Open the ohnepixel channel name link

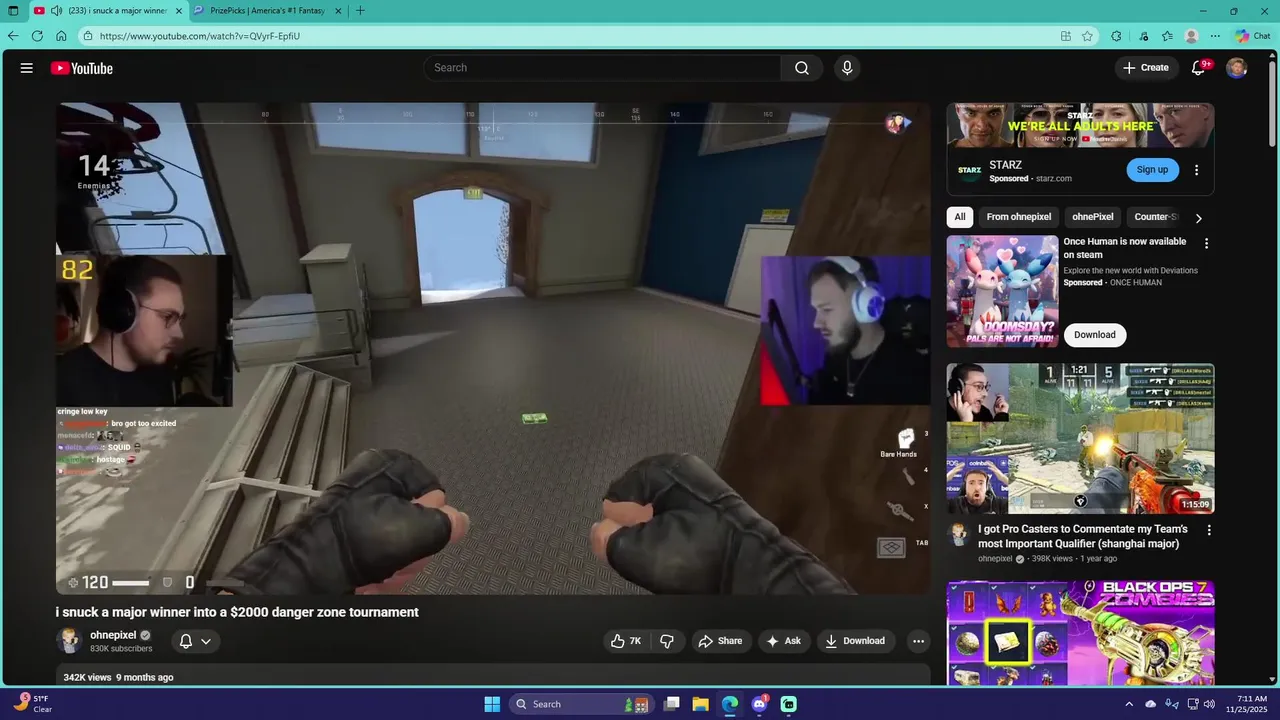coord(113,635)
